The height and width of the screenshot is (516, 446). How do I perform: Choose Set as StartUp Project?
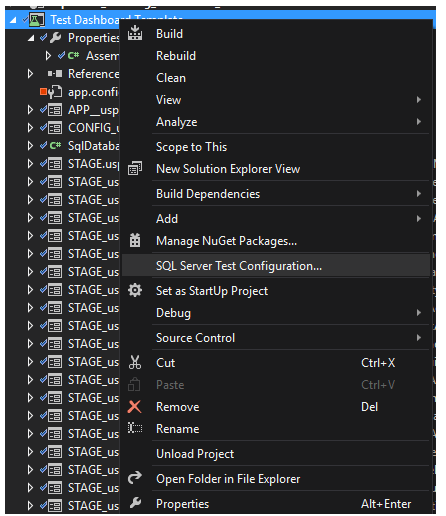(x=276, y=291)
